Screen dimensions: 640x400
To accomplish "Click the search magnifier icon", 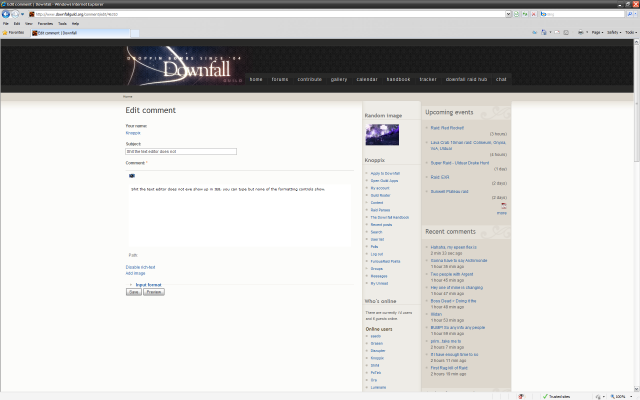I will pyautogui.click(x=630, y=14).
